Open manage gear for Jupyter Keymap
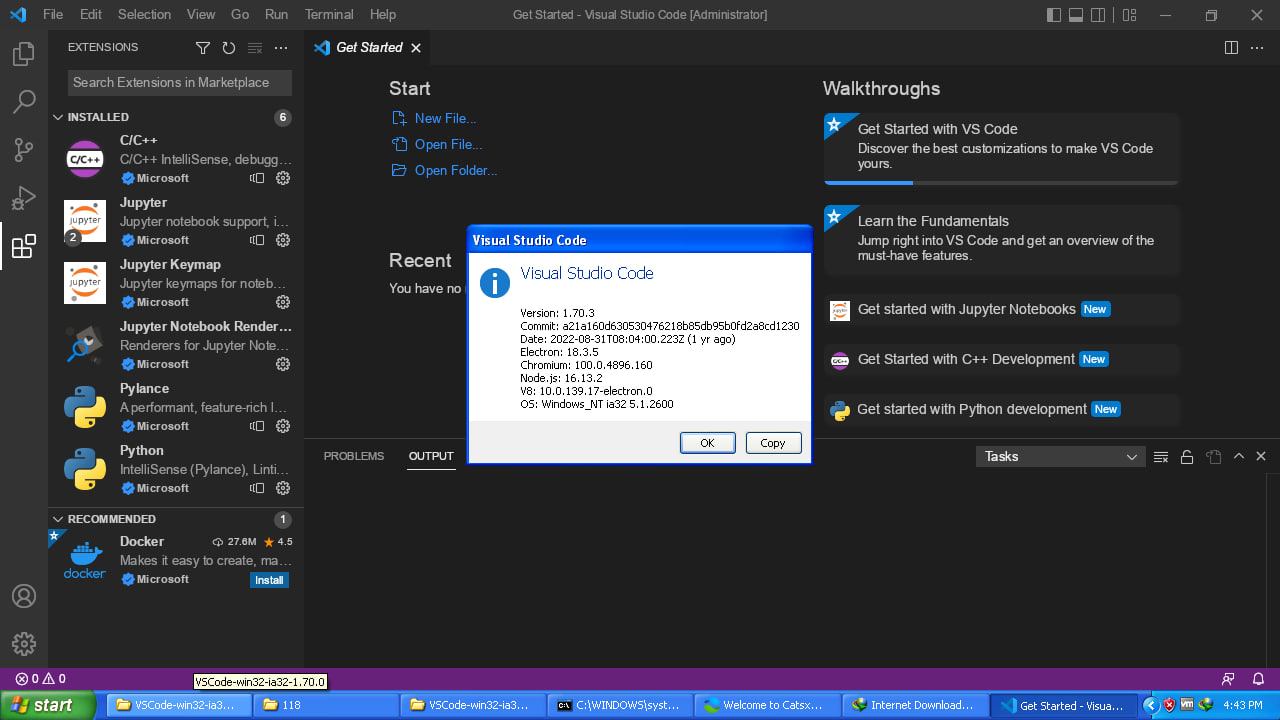This screenshot has height=720, width=1280. tap(283, 302)
